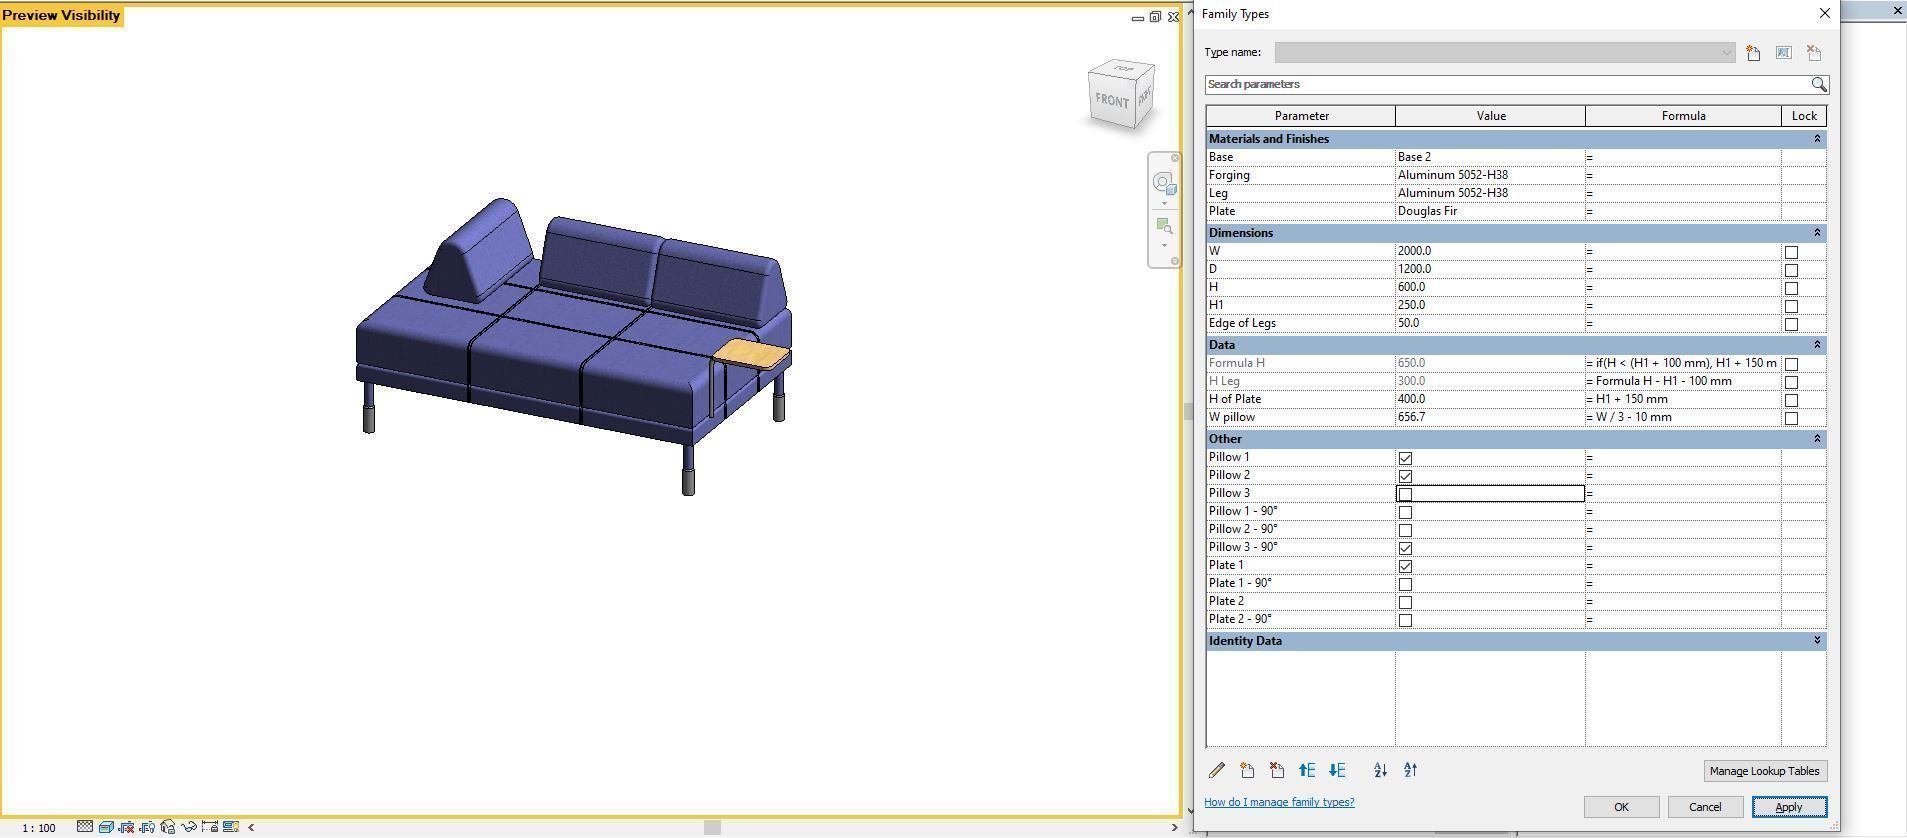Click the Steering Wheels navigation icon

1163,182
